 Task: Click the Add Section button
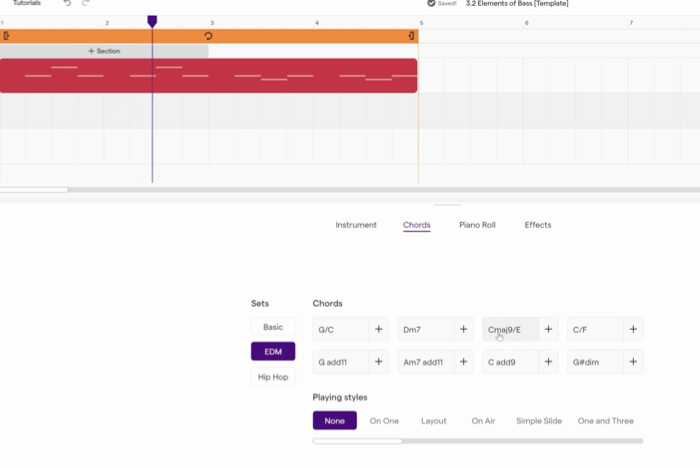tap(104, 51)
